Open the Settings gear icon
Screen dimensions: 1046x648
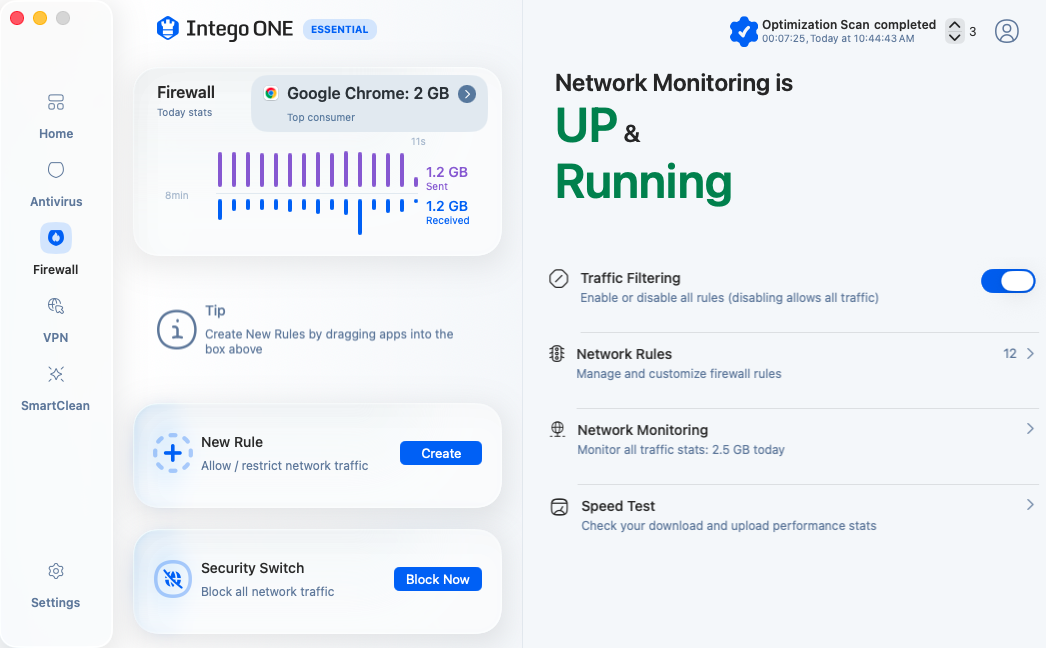(56, 571)
